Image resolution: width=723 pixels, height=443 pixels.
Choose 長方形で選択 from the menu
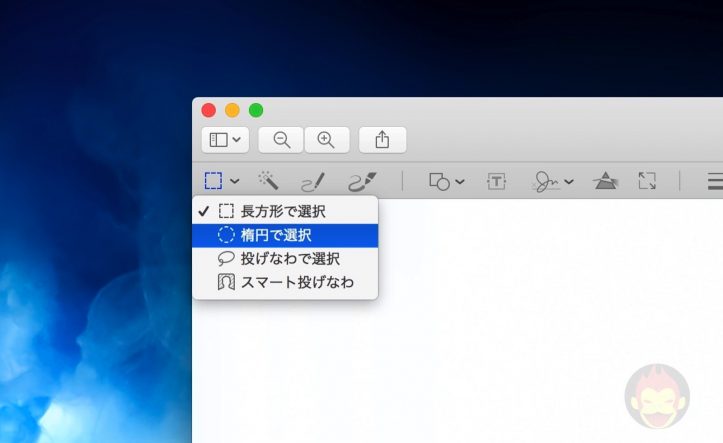[285, 212]
